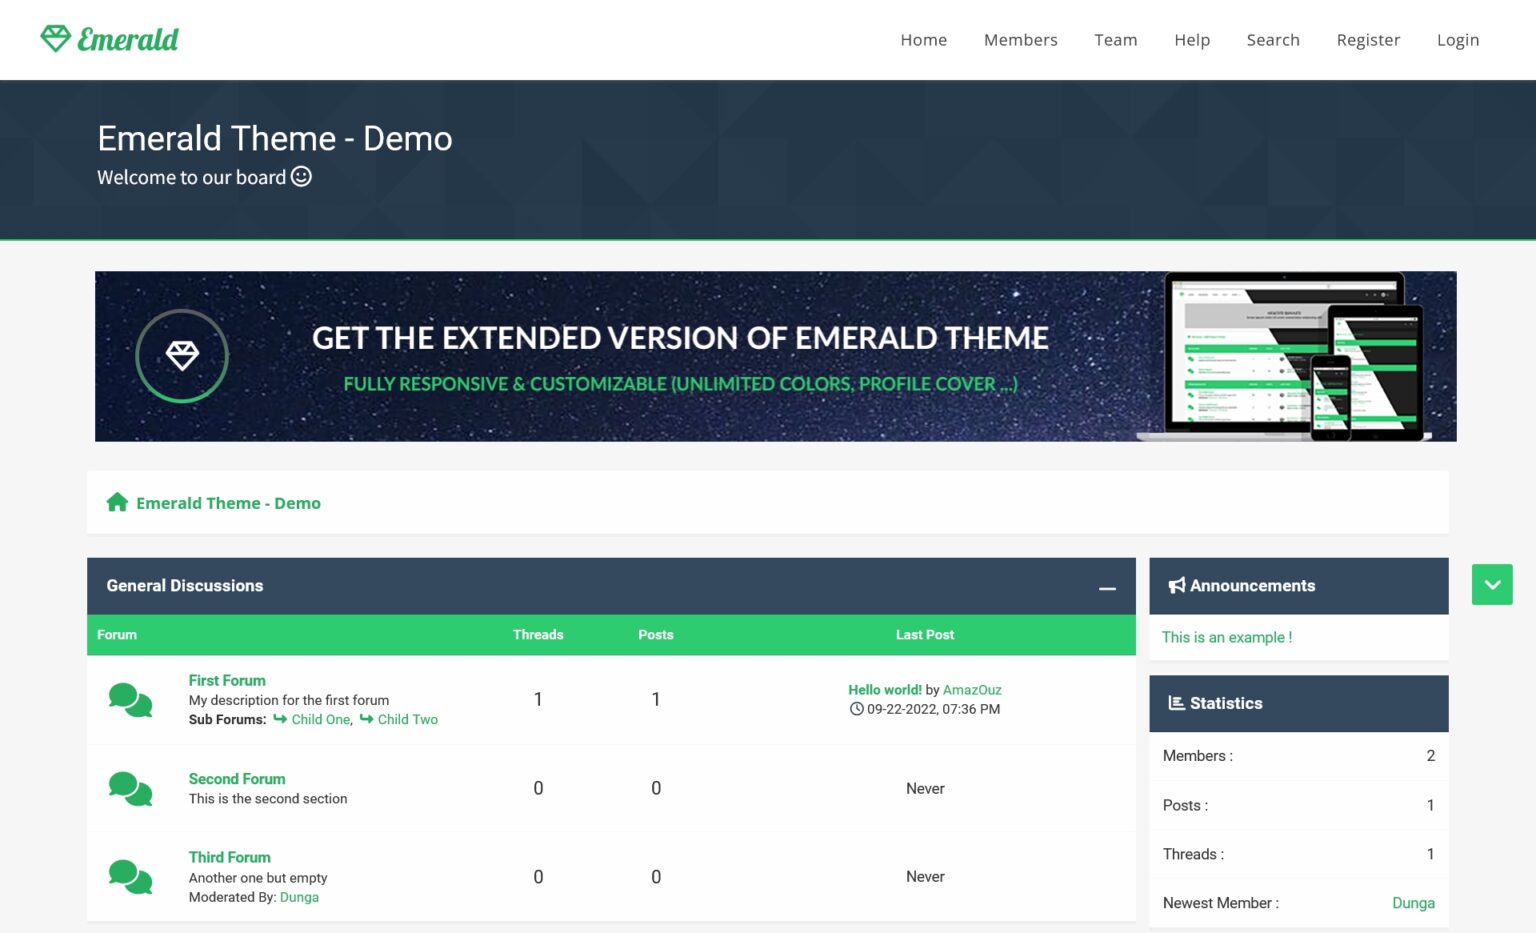1536x933 pixels.
Task: Click the Emerald Theme - Demo page heading
Action: pos(275,138)
